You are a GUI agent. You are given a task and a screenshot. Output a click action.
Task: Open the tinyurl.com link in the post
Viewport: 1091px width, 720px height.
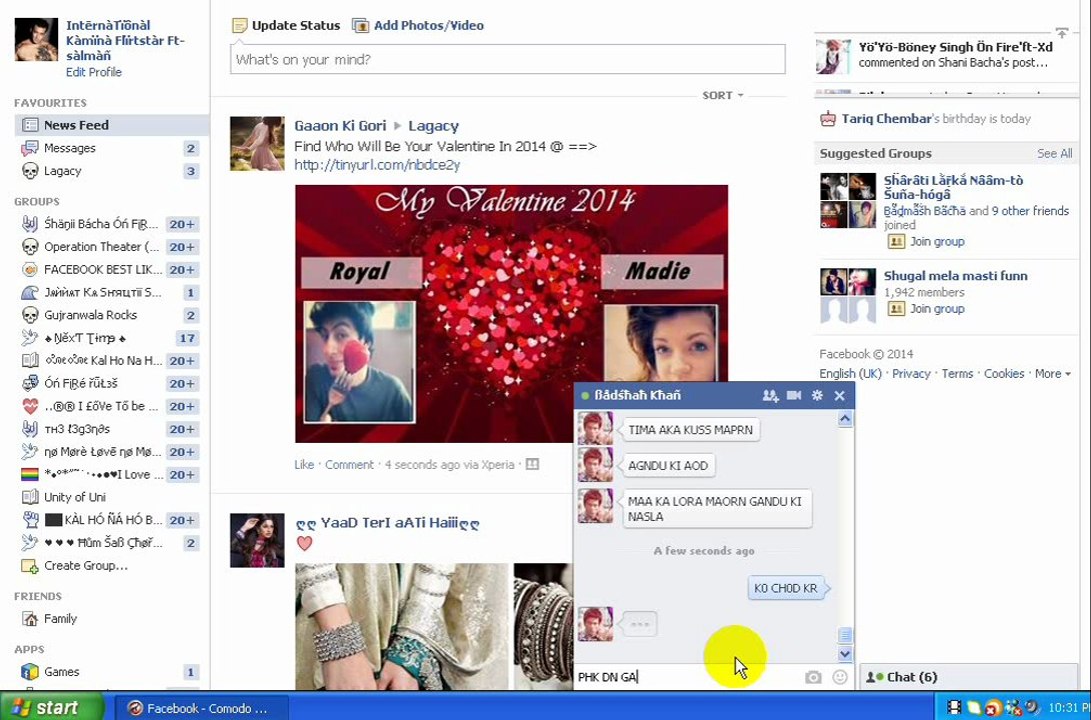[x=376, y=165]
